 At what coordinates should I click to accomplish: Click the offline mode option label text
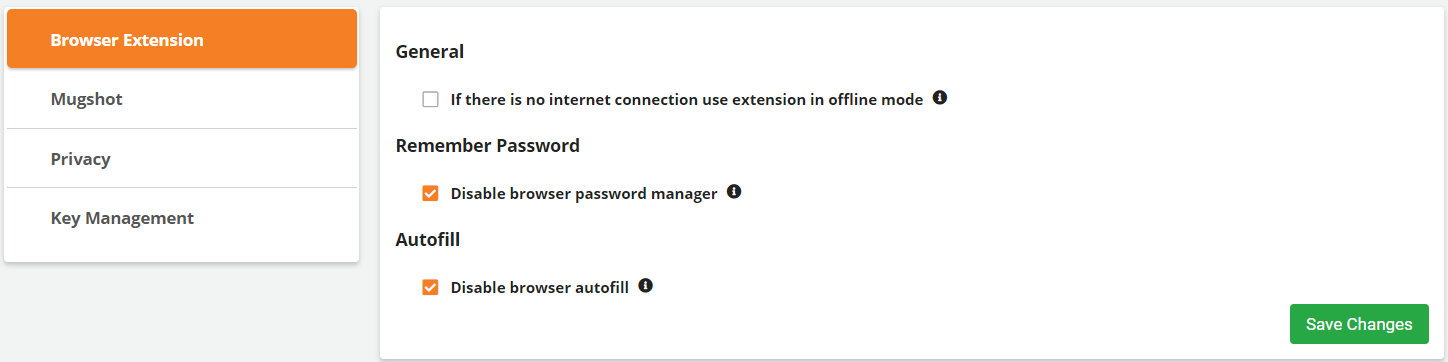click(x=687, y=100)
